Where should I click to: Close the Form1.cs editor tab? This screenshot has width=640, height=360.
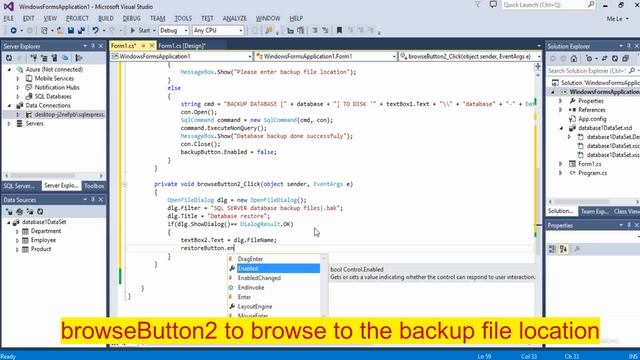click(x=152, y=46)
